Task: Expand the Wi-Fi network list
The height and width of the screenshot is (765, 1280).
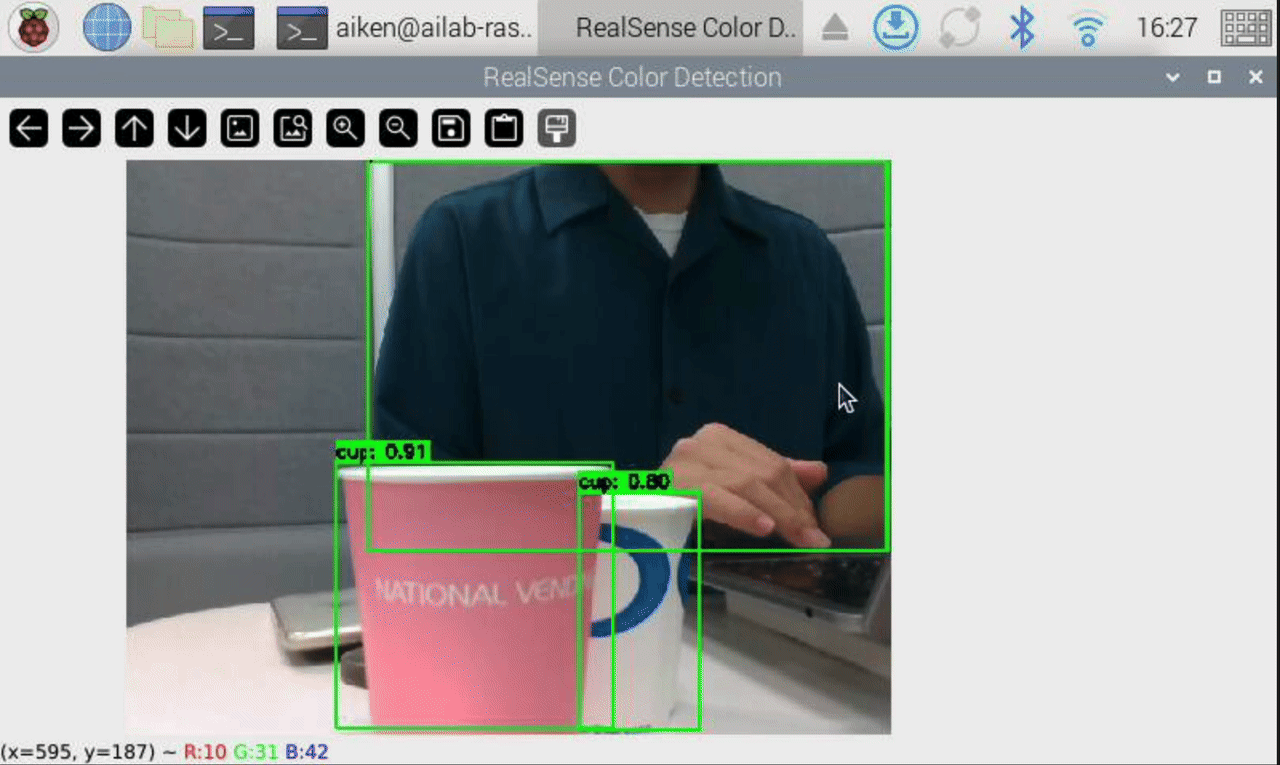Action: pos(1086,28)
